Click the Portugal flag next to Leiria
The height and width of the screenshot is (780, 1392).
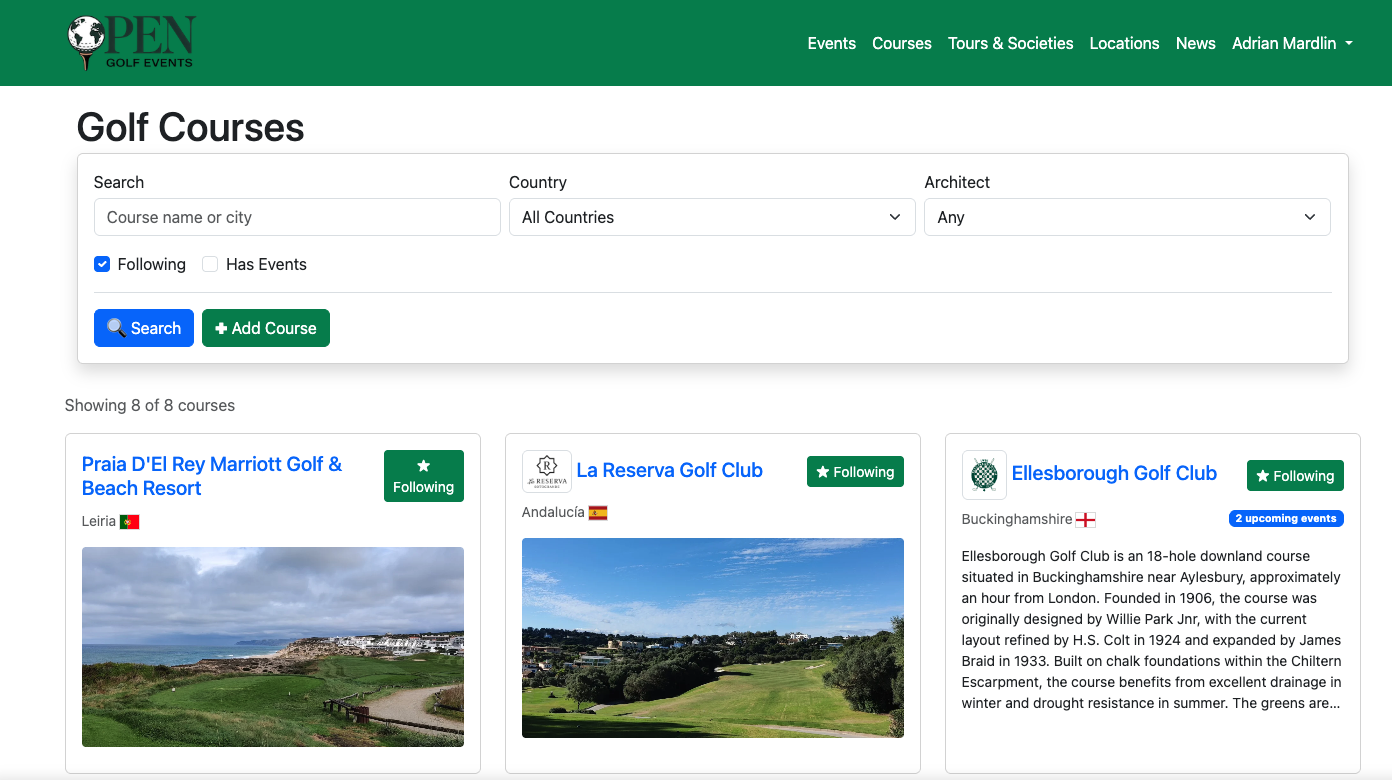pos(129,521)
